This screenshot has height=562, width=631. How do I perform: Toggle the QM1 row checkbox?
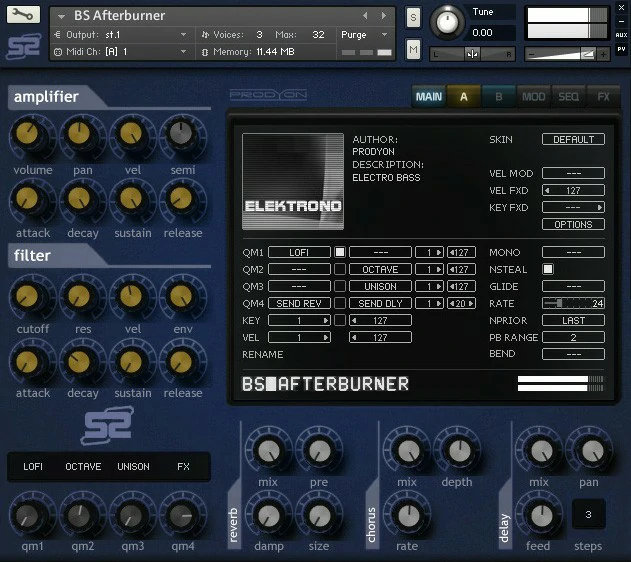tap(339, 252)
